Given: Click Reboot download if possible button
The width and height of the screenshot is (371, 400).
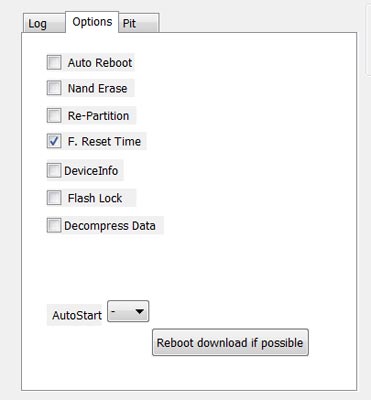Looking at the screenshot, I should tap(230, 343).
